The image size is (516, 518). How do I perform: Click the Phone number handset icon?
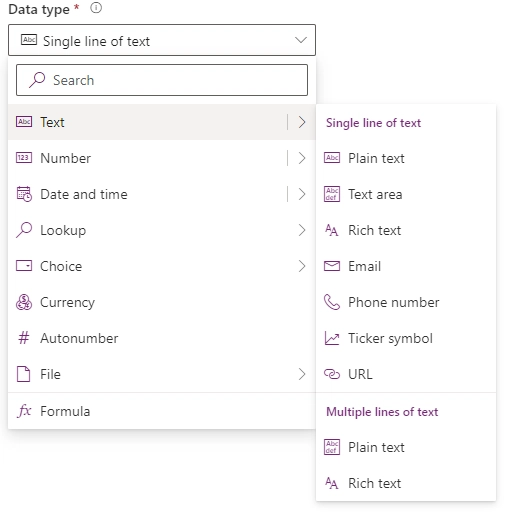(332, 302)
